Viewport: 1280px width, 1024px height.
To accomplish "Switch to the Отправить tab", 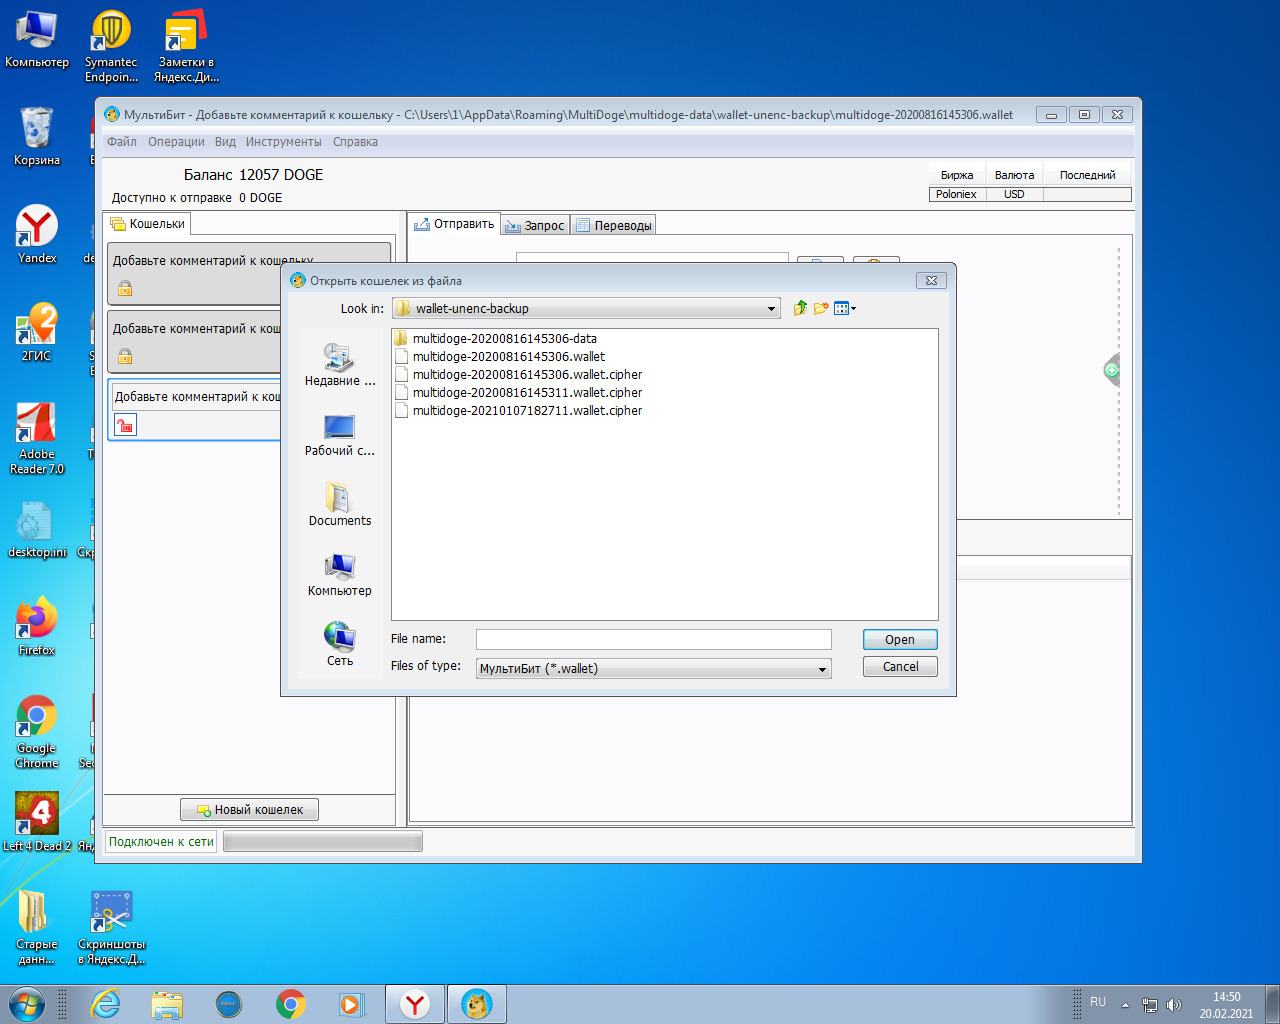I will click(454, 224).
